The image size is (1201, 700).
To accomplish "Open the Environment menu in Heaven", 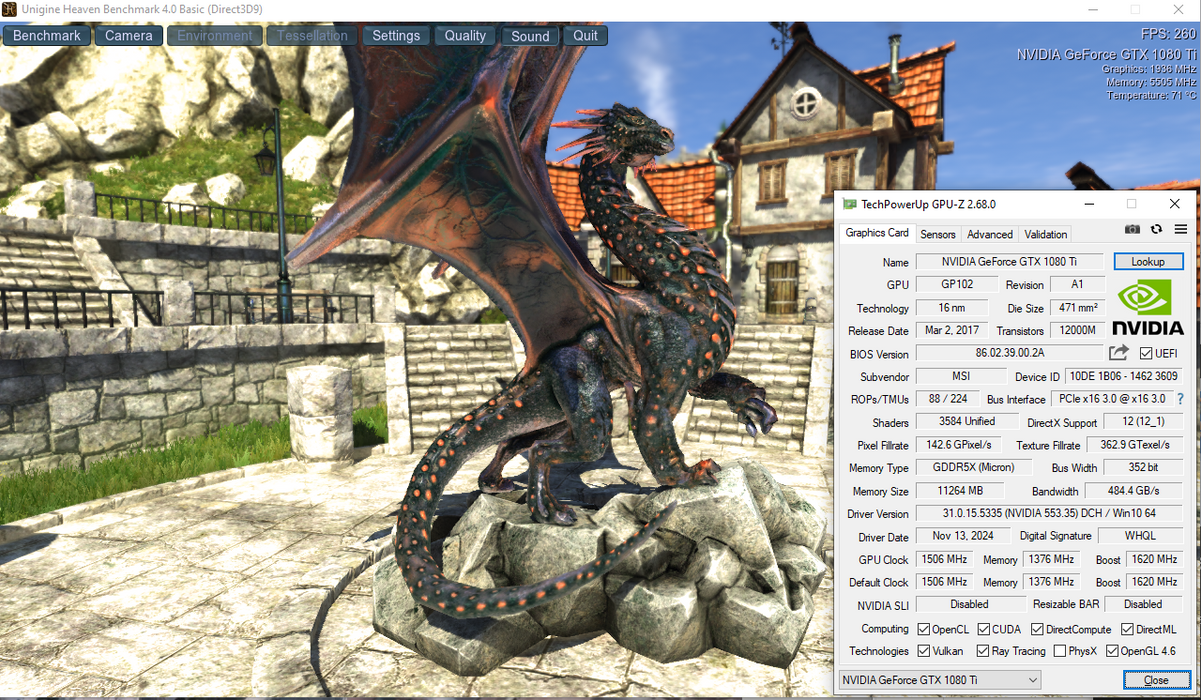I will 215,35.
